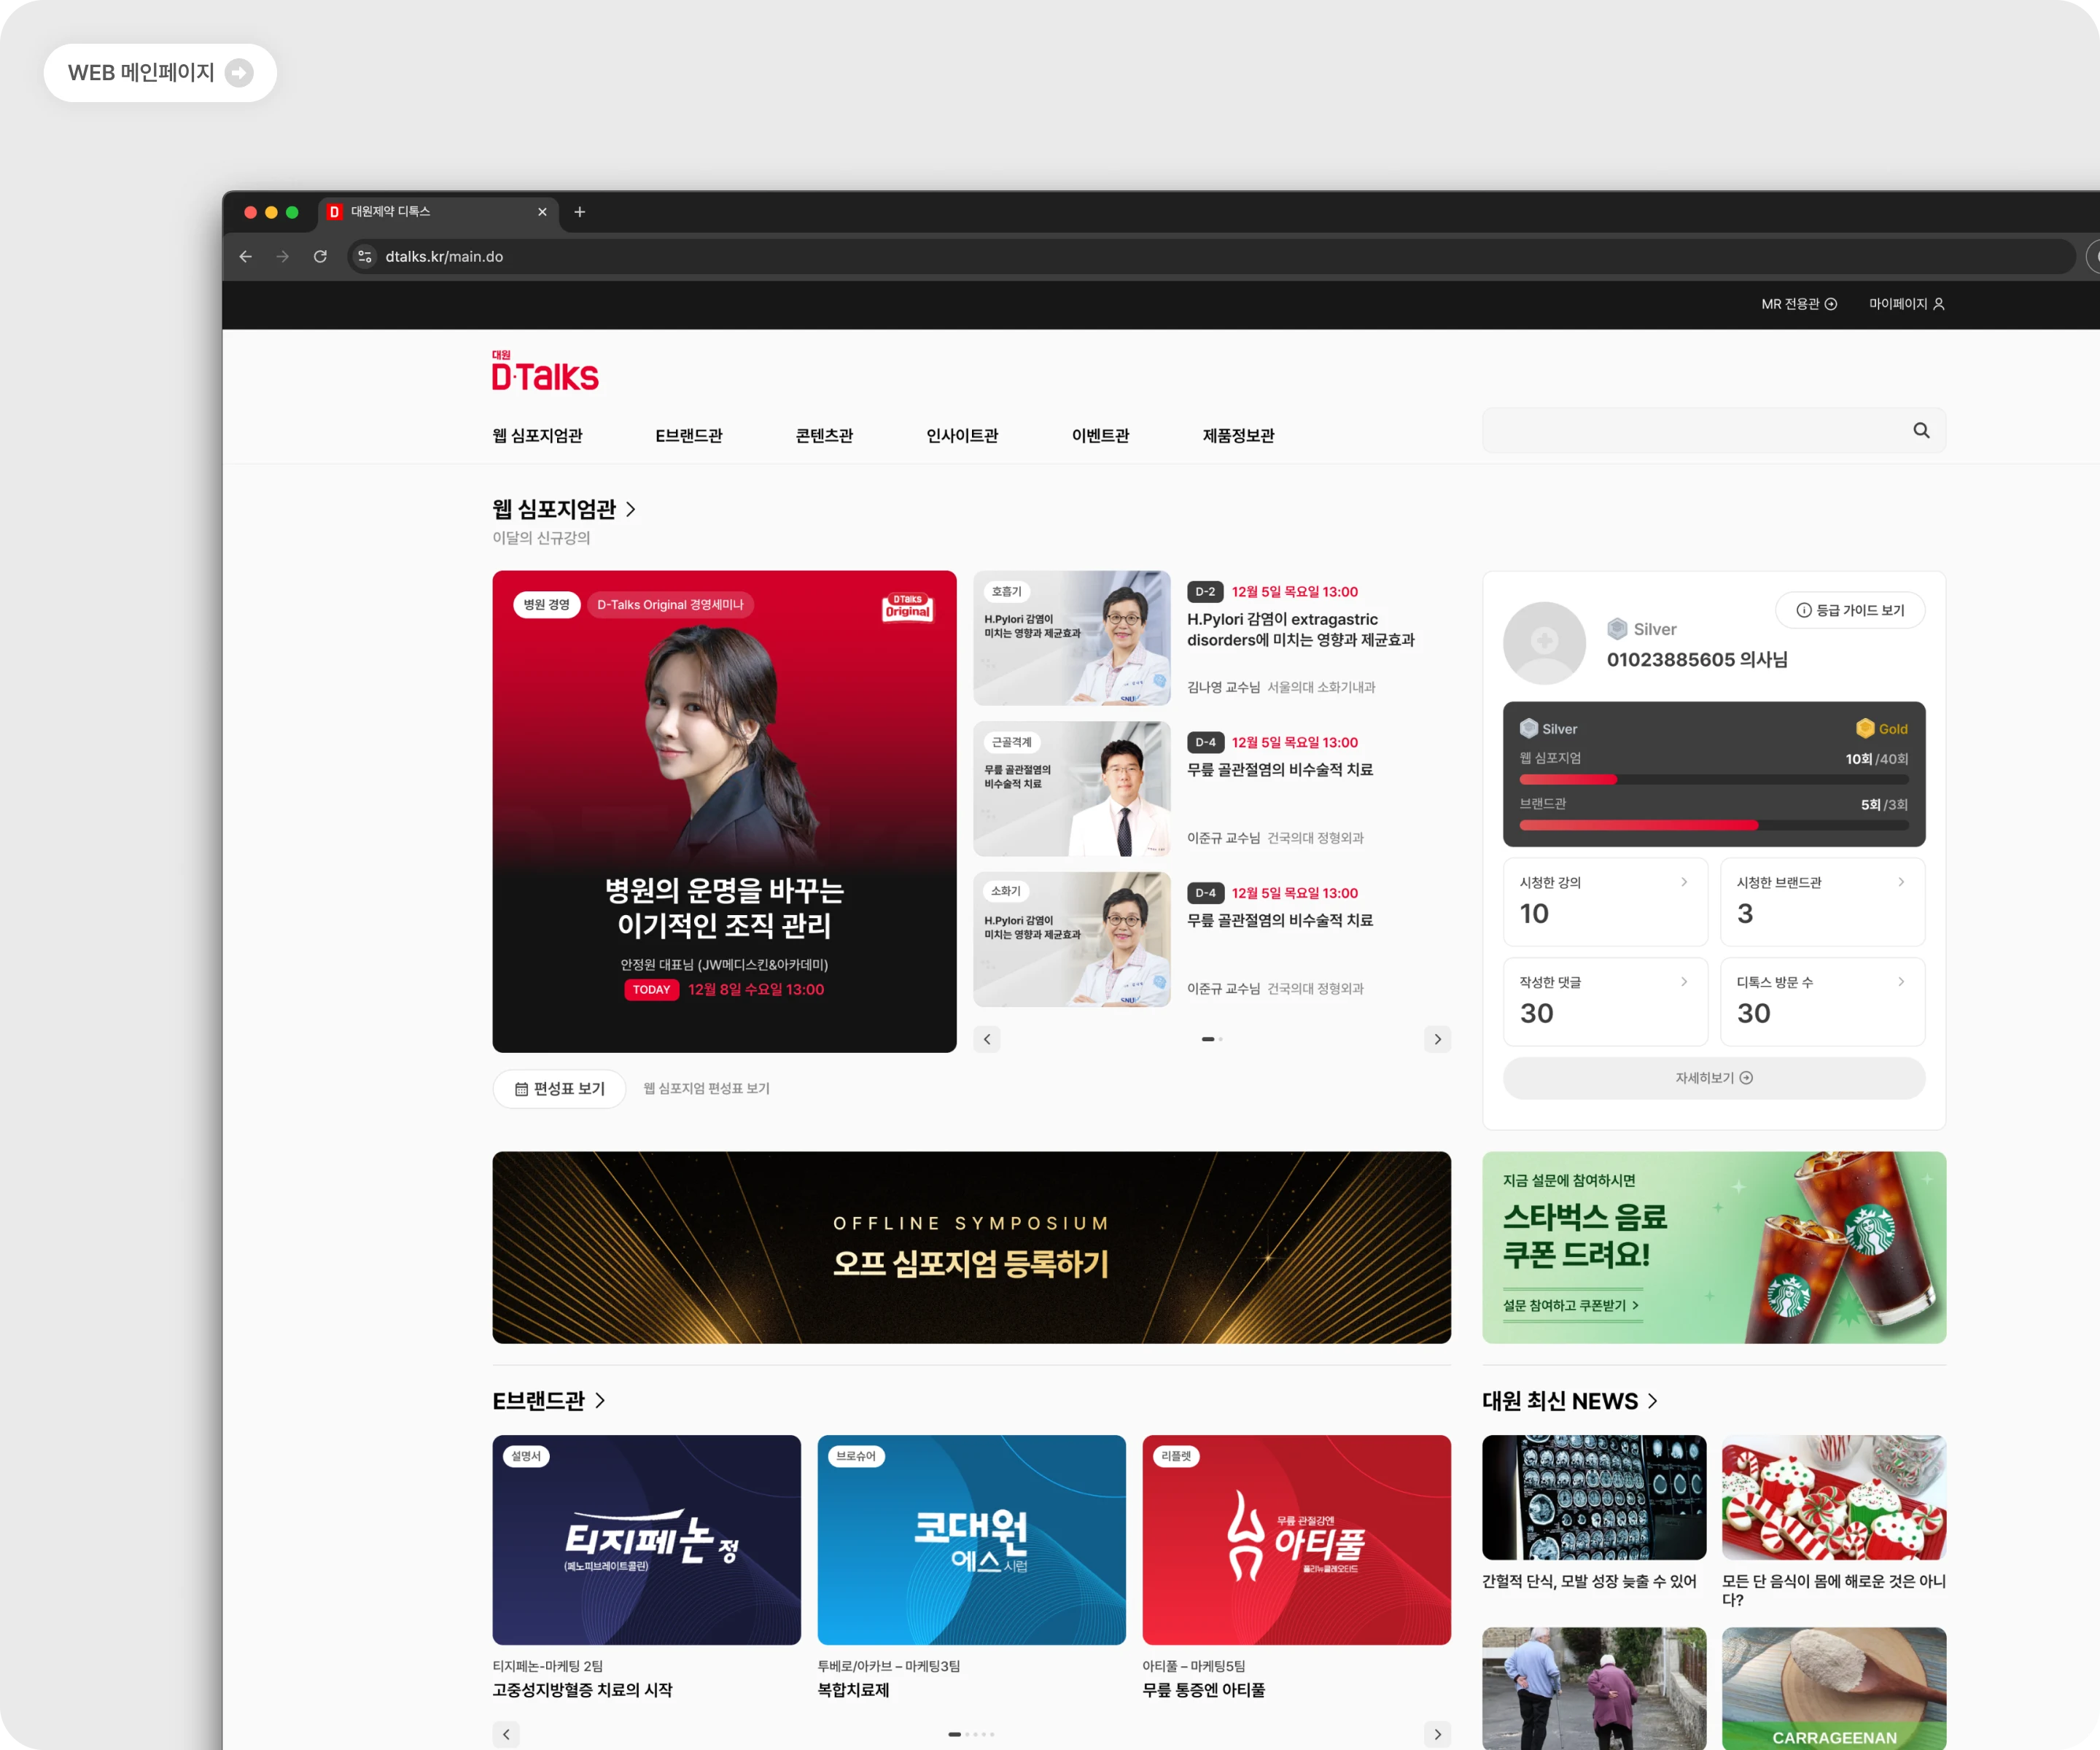
Task: Click into the site search field
Action: click(x=1695, y=430)
